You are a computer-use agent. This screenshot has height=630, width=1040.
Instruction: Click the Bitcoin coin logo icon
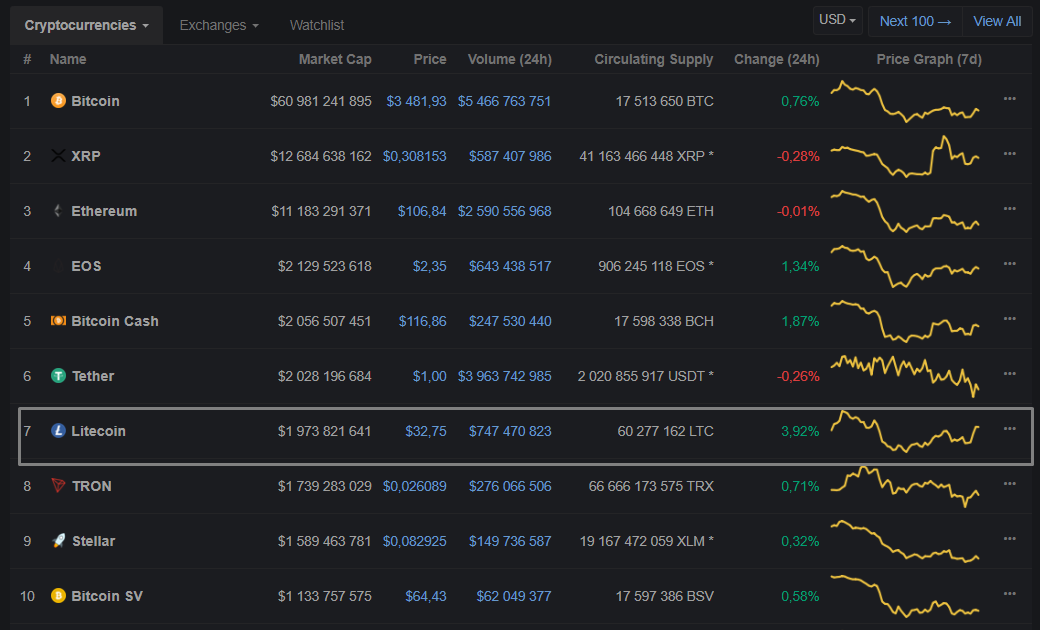pos(58,101)
